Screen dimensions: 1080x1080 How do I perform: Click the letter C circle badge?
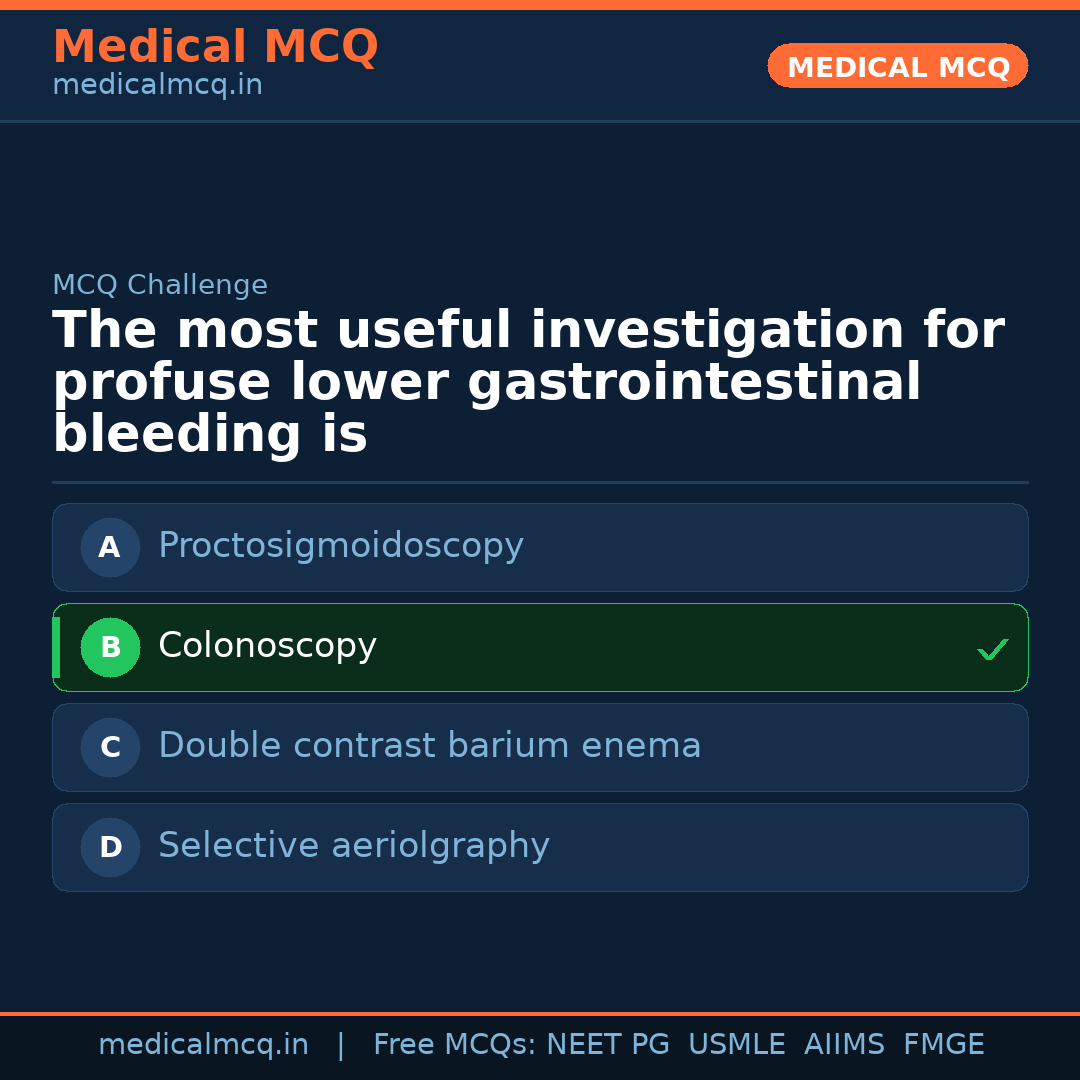(110, 747)
